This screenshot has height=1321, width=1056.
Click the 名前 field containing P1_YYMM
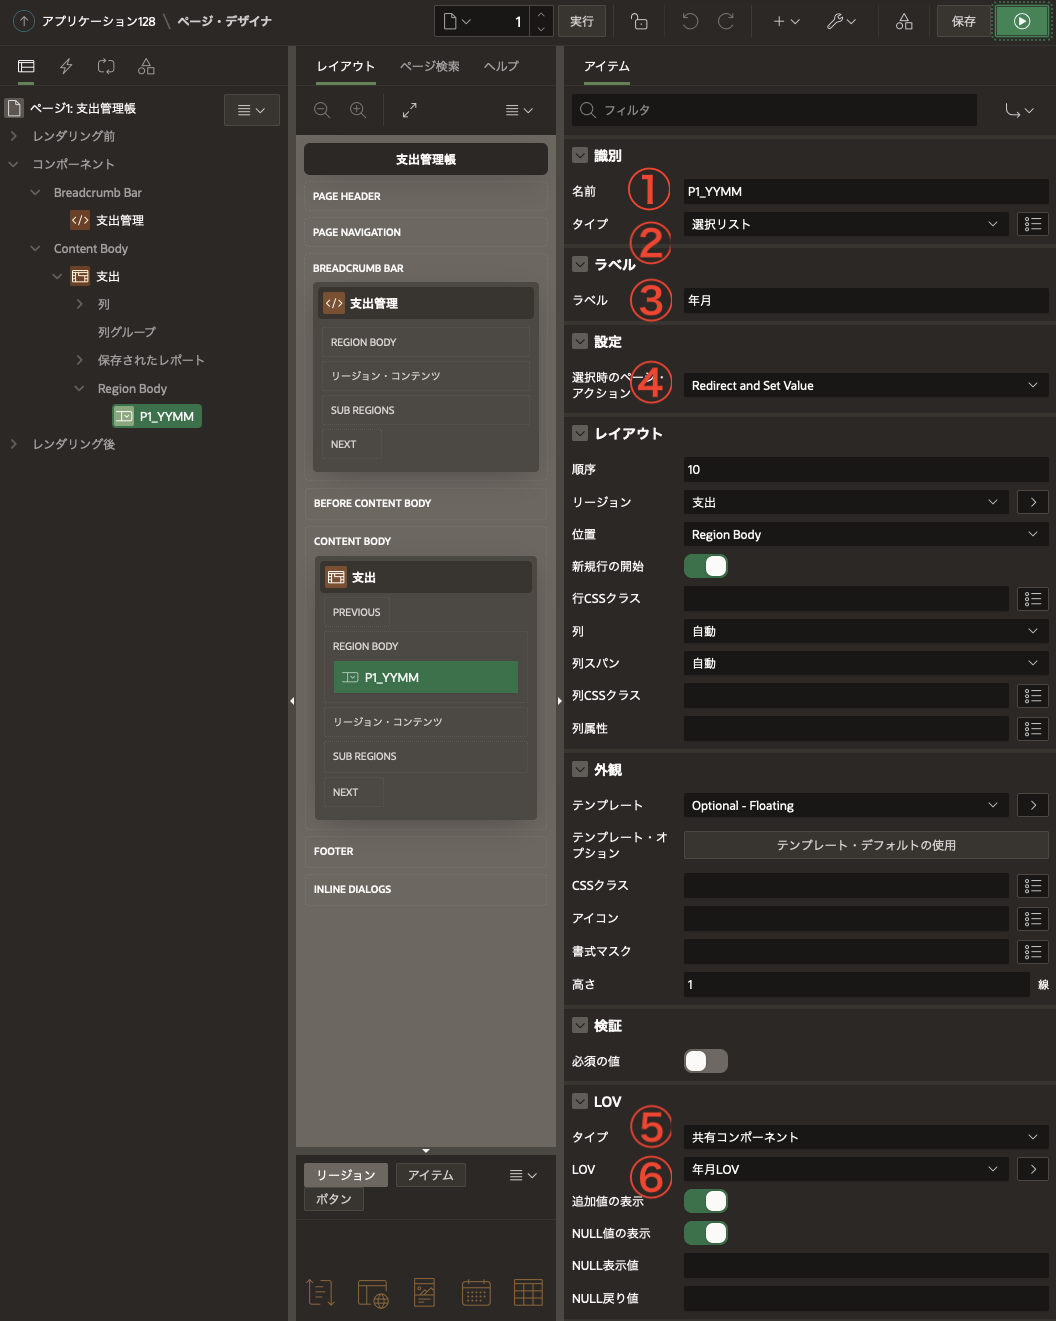tap(866, 191)
